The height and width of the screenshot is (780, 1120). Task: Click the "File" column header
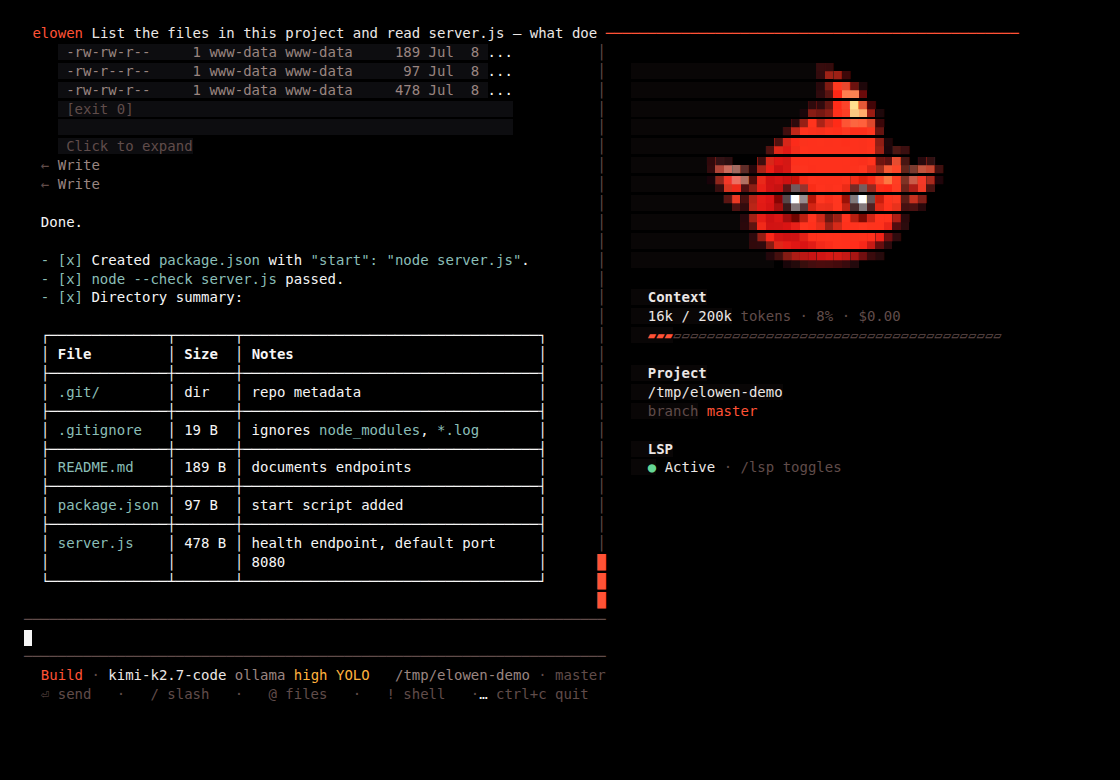(x=74, y=354)
